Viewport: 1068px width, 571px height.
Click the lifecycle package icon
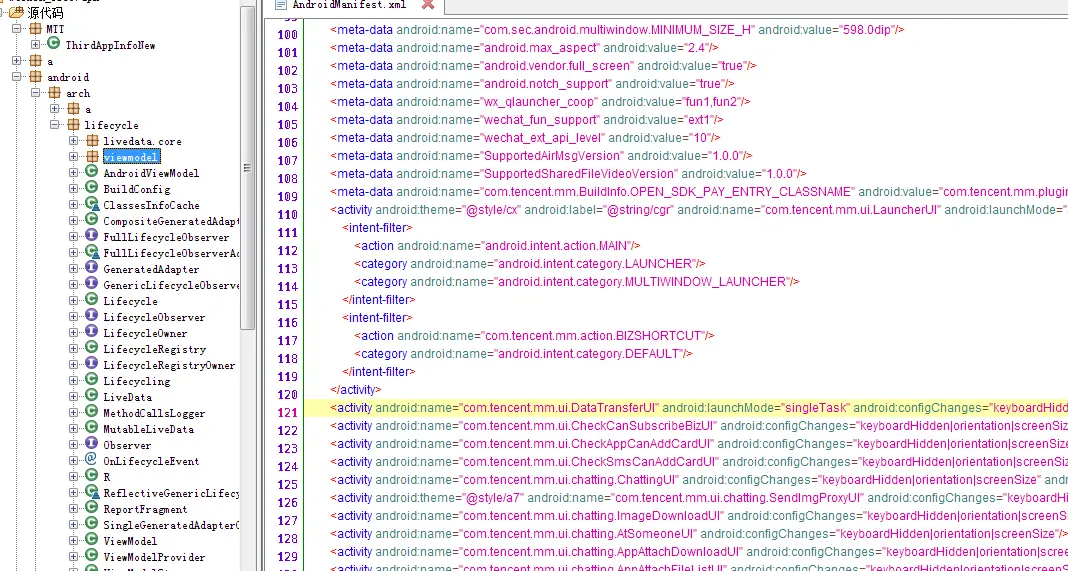73,125
